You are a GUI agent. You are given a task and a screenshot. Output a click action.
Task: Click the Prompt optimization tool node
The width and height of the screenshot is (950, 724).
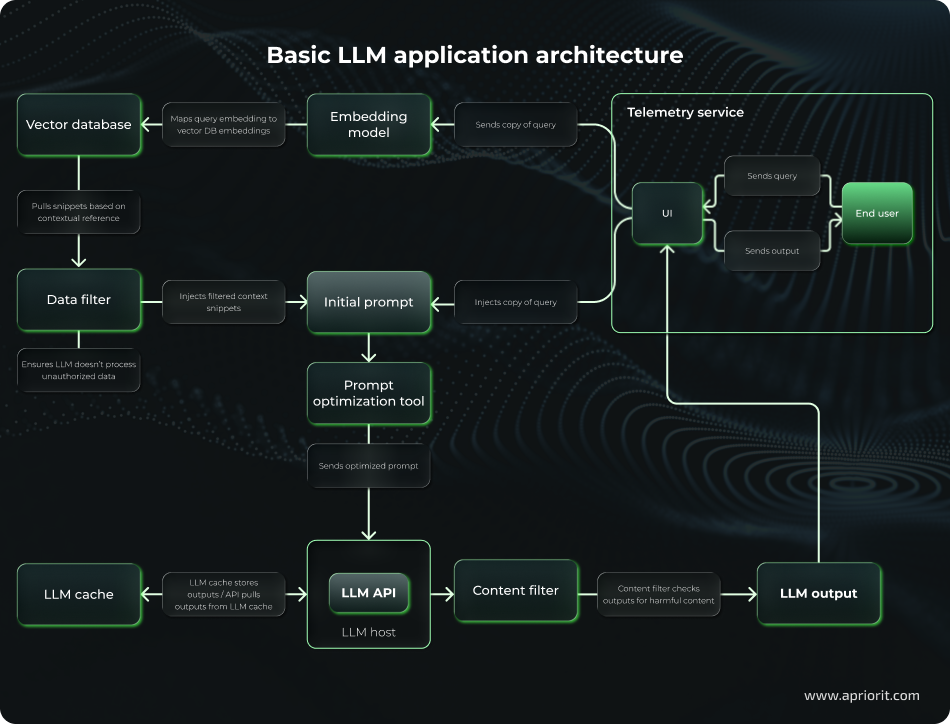[x=369, y=394]
